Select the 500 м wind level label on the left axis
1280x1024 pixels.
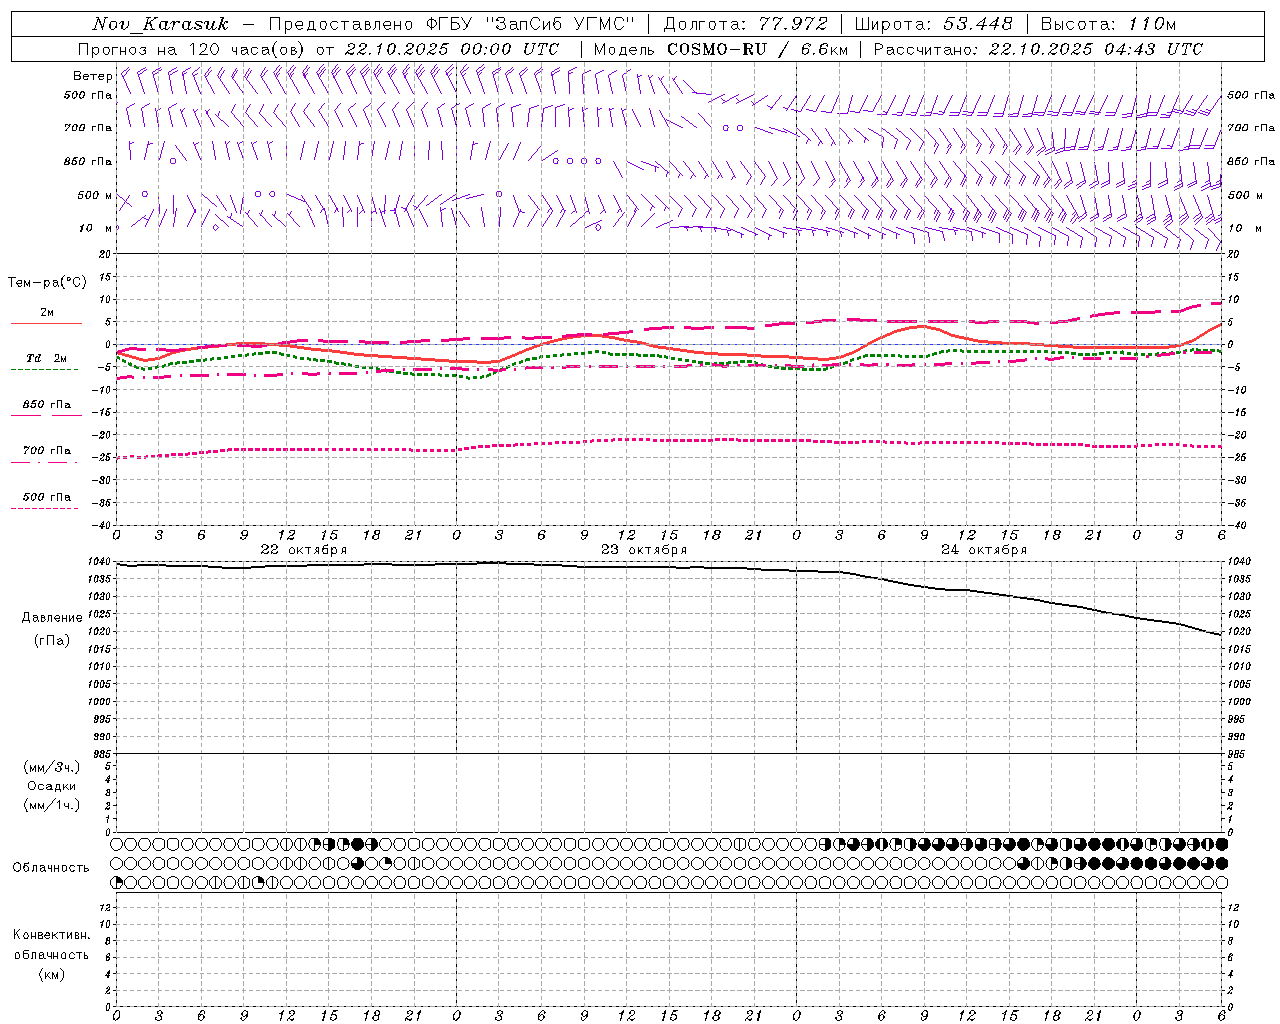pos(95,195)
